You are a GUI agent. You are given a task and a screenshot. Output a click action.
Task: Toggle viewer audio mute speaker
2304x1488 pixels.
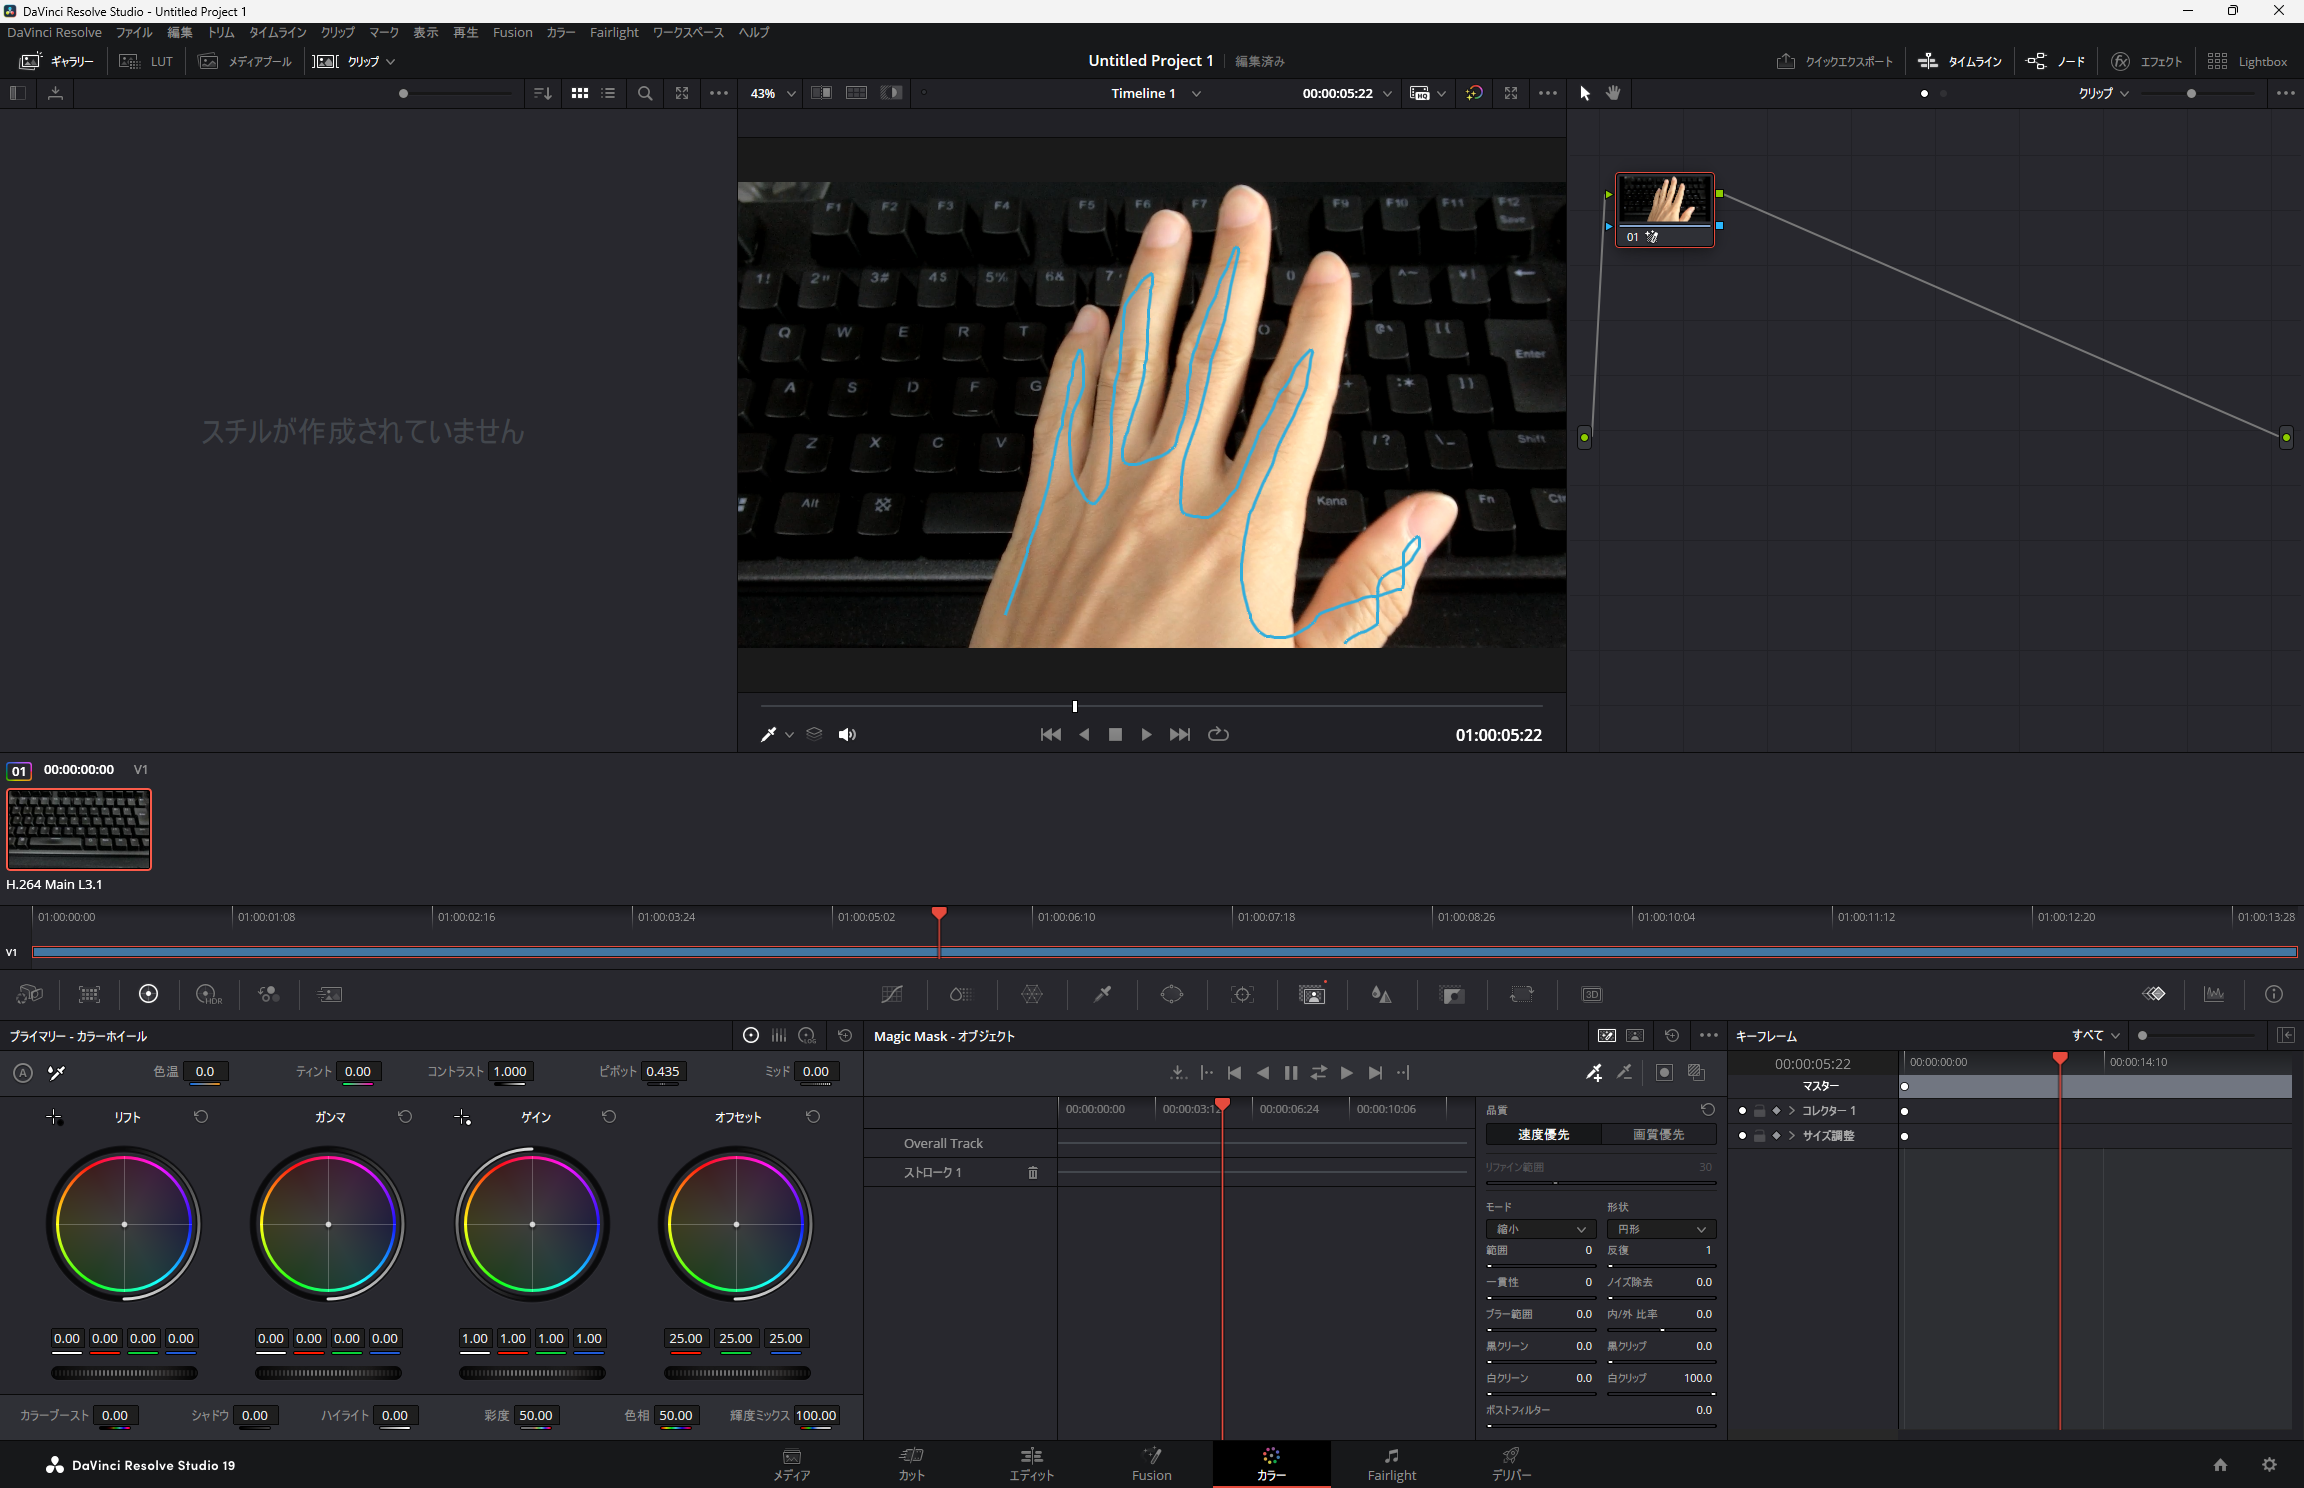tap(847, 735)
